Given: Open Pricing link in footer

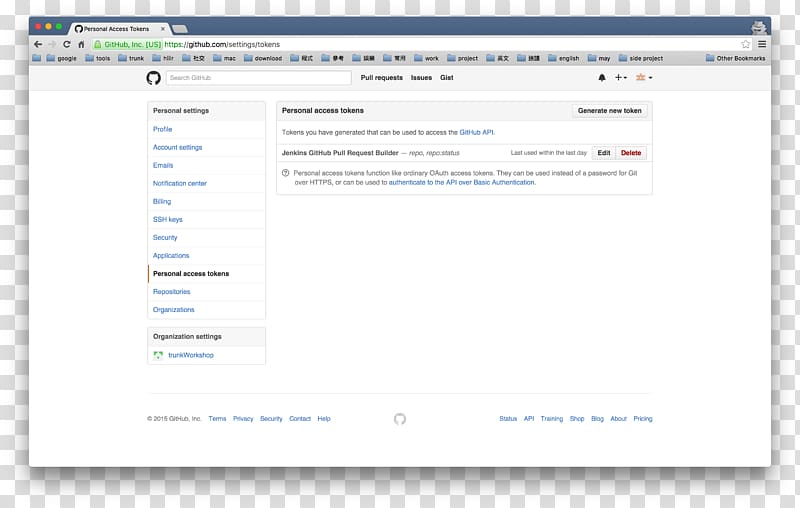Looking at the screenshot, I should 643,419.
